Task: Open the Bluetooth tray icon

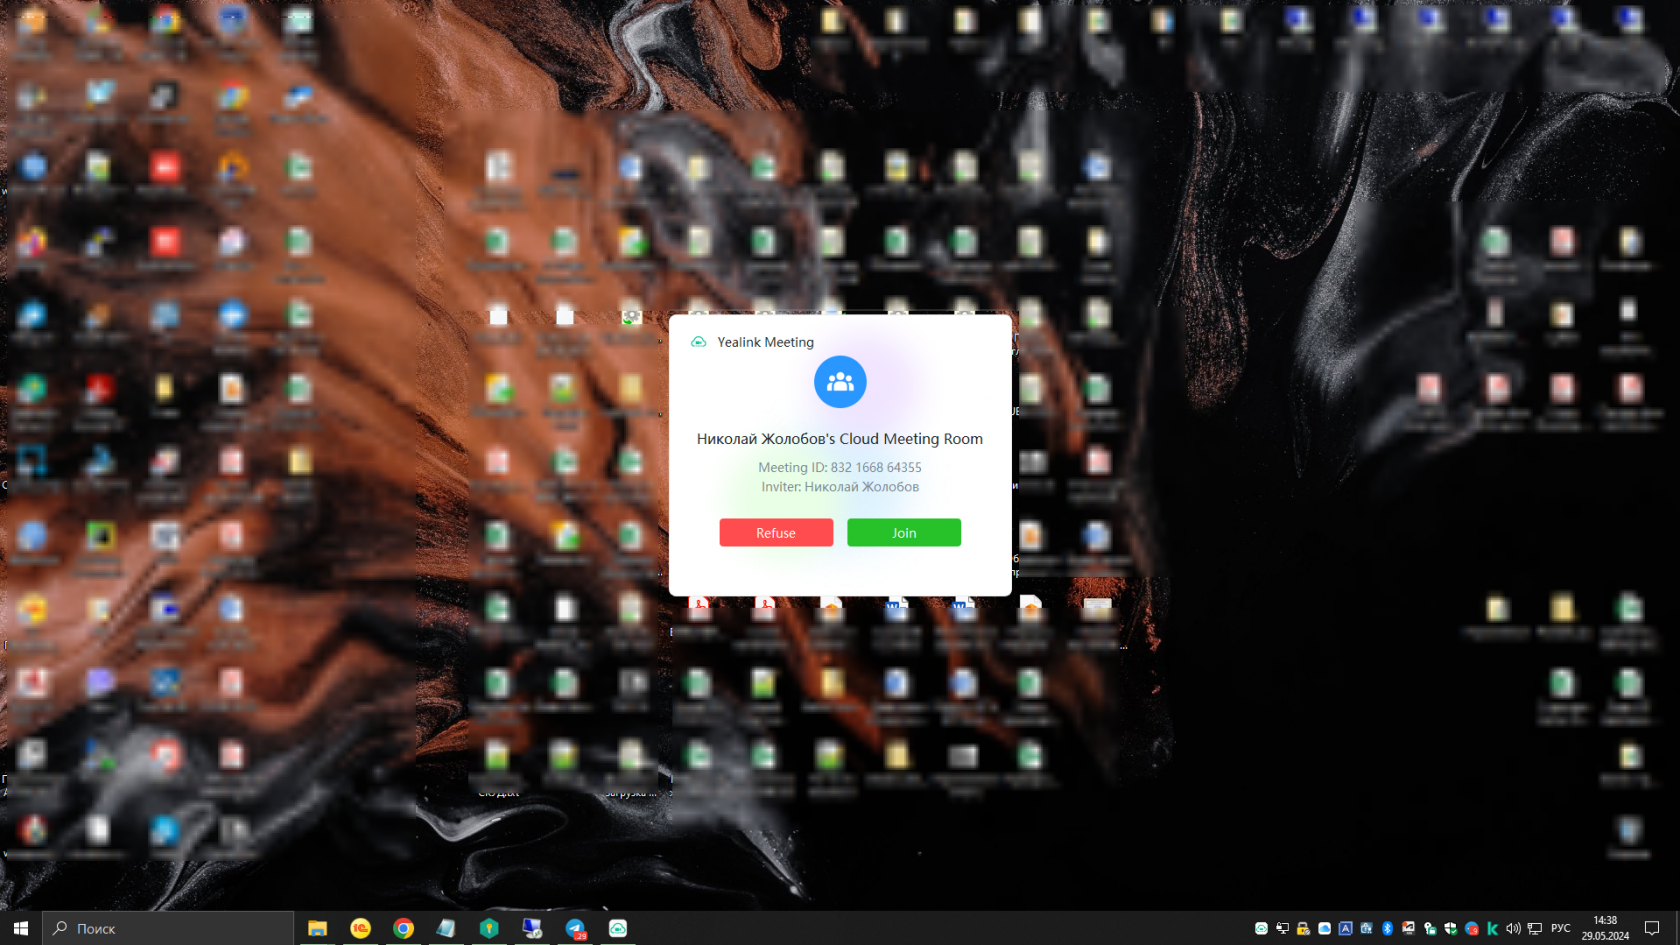Action: 1387,928
